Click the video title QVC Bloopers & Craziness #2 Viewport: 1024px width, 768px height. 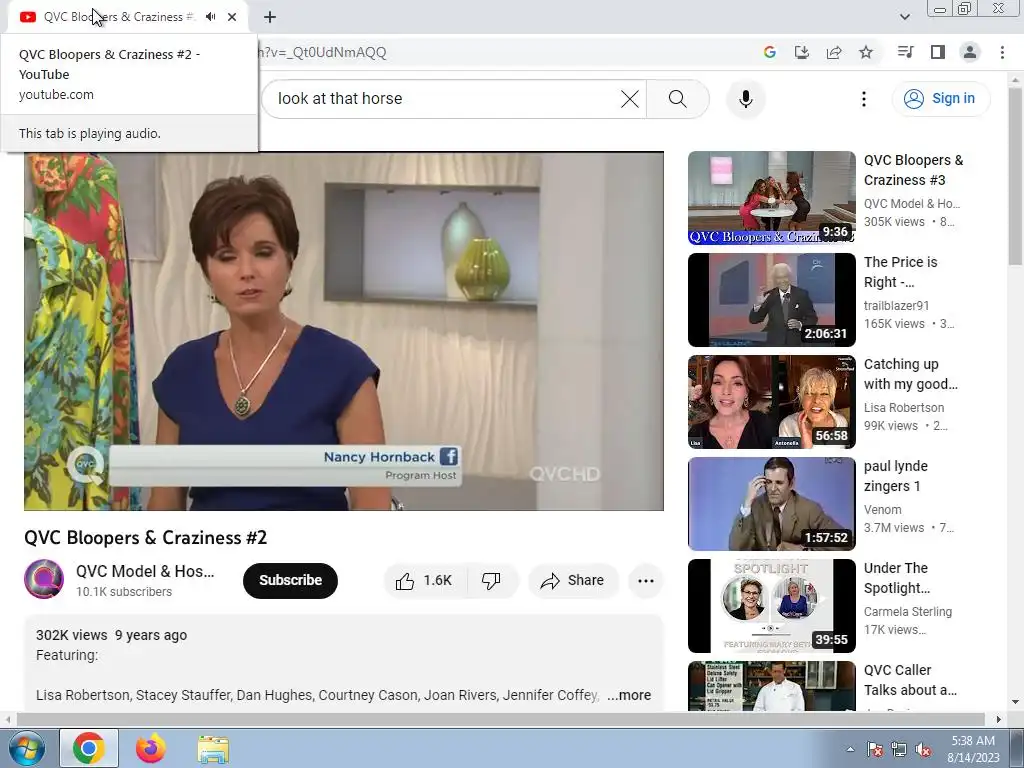pyautogui.click(x=146, y=537)
